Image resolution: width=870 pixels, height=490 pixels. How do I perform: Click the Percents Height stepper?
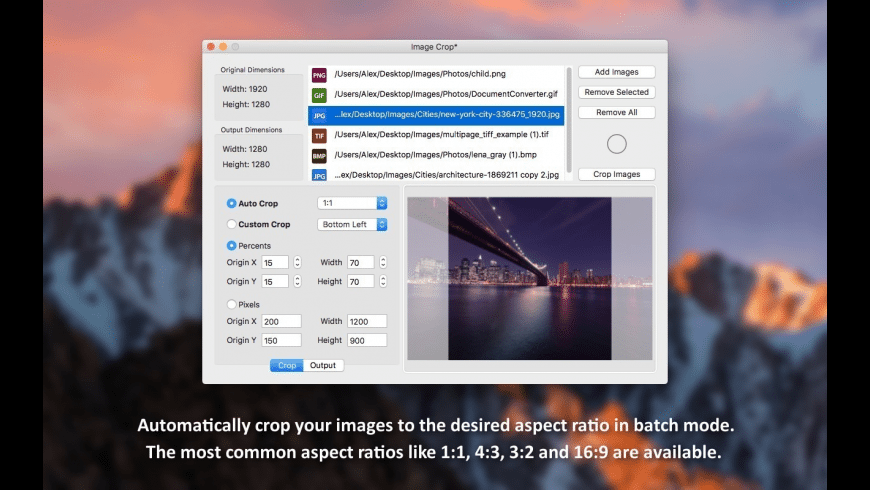(x=383, y=281)
